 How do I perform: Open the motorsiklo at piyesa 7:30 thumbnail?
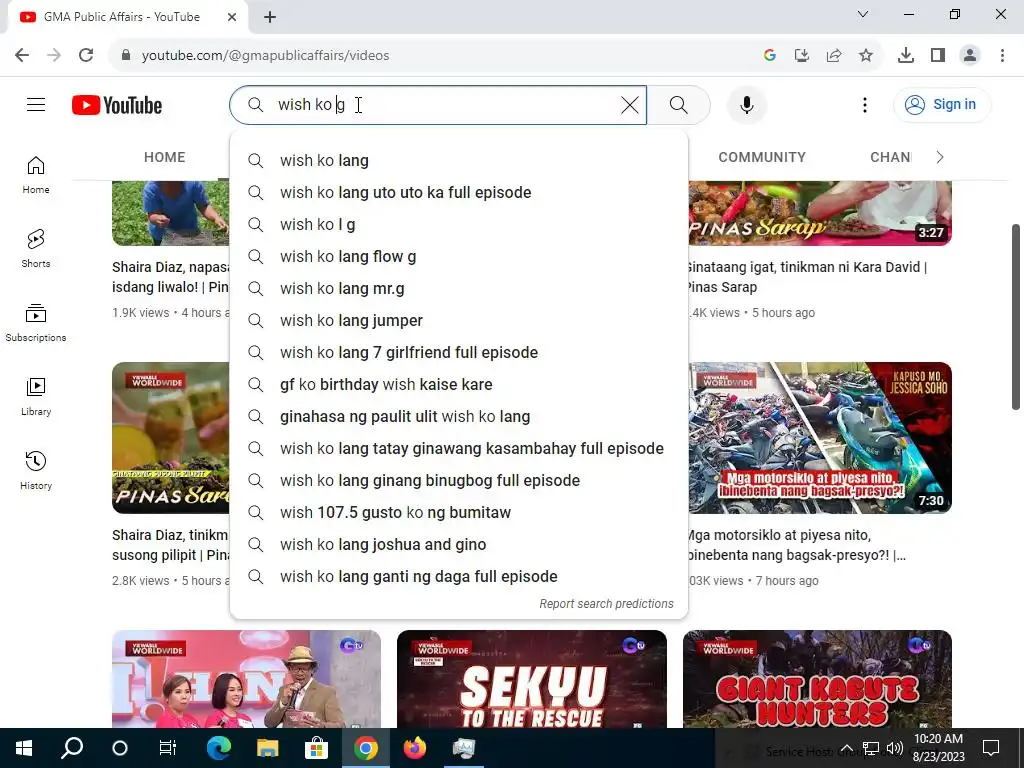pos(820,438)
